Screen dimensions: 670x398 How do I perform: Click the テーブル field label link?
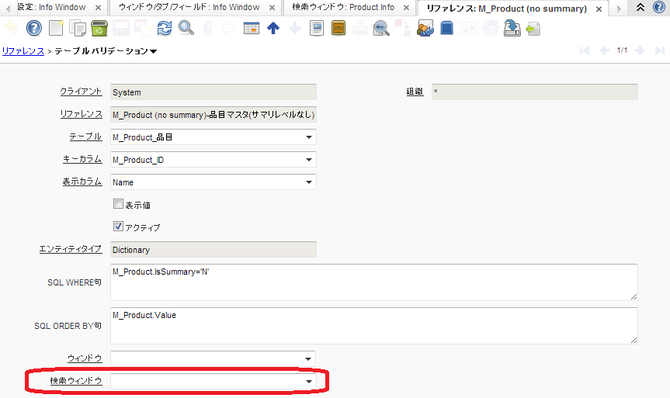point(85,137)
